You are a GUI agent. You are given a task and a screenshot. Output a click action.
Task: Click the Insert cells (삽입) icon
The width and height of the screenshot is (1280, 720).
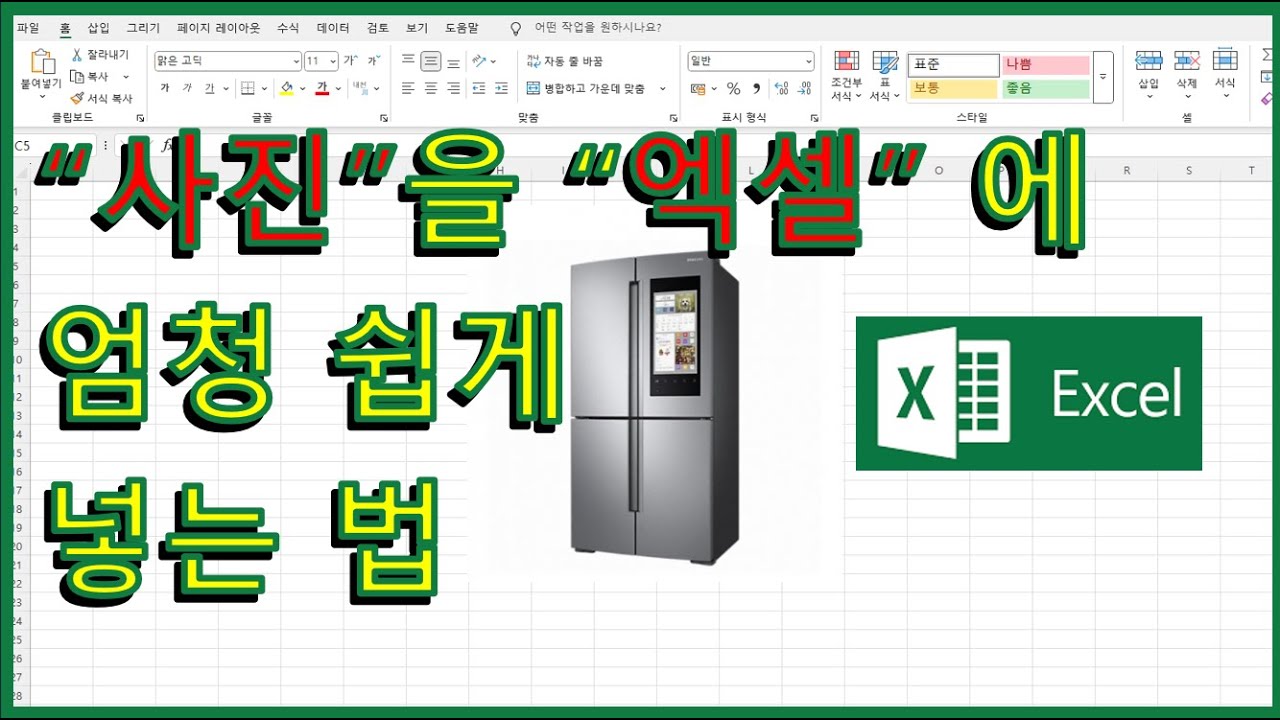1149,60
